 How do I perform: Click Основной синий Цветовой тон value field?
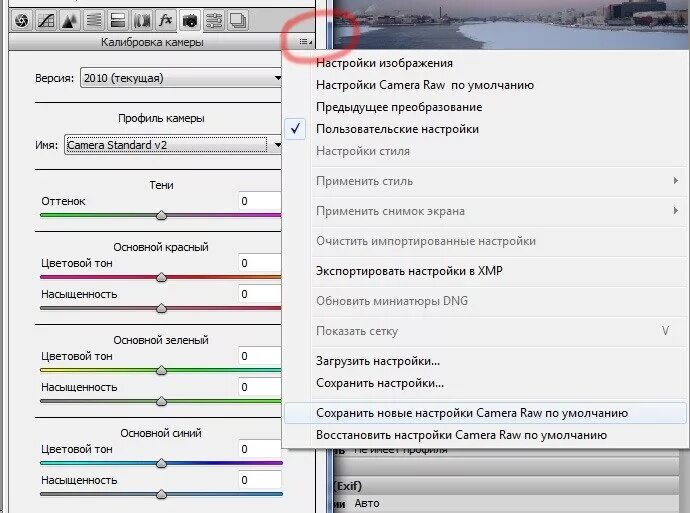[x=260, y=449]
